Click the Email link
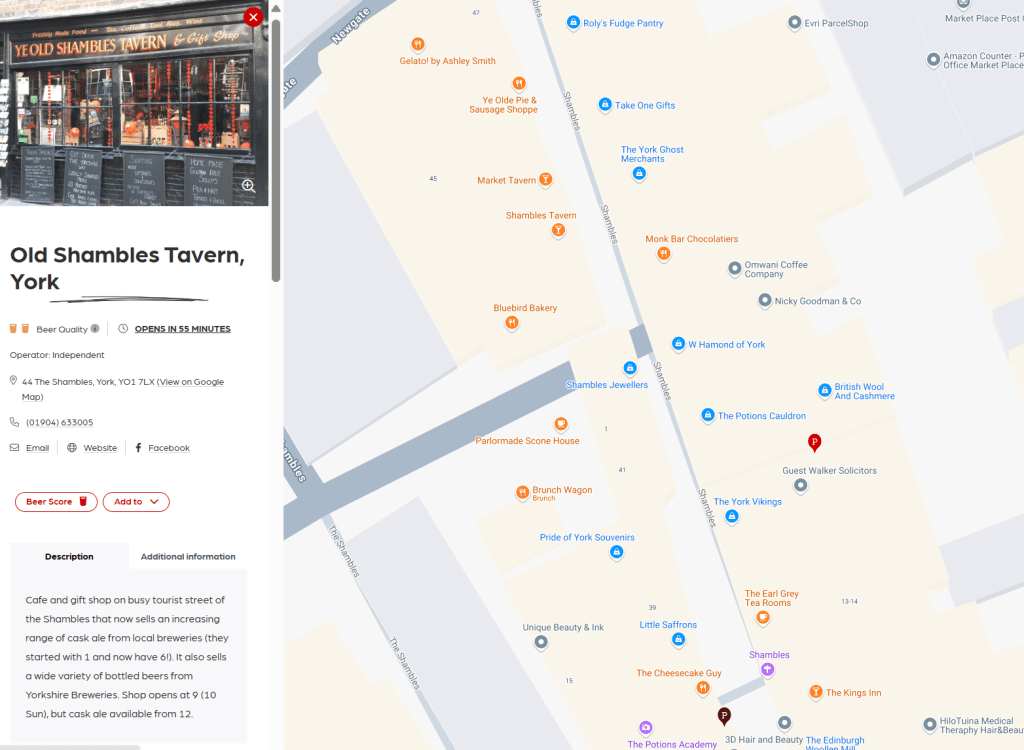Screen dimensions: 1024x750 tap(37, 448)
